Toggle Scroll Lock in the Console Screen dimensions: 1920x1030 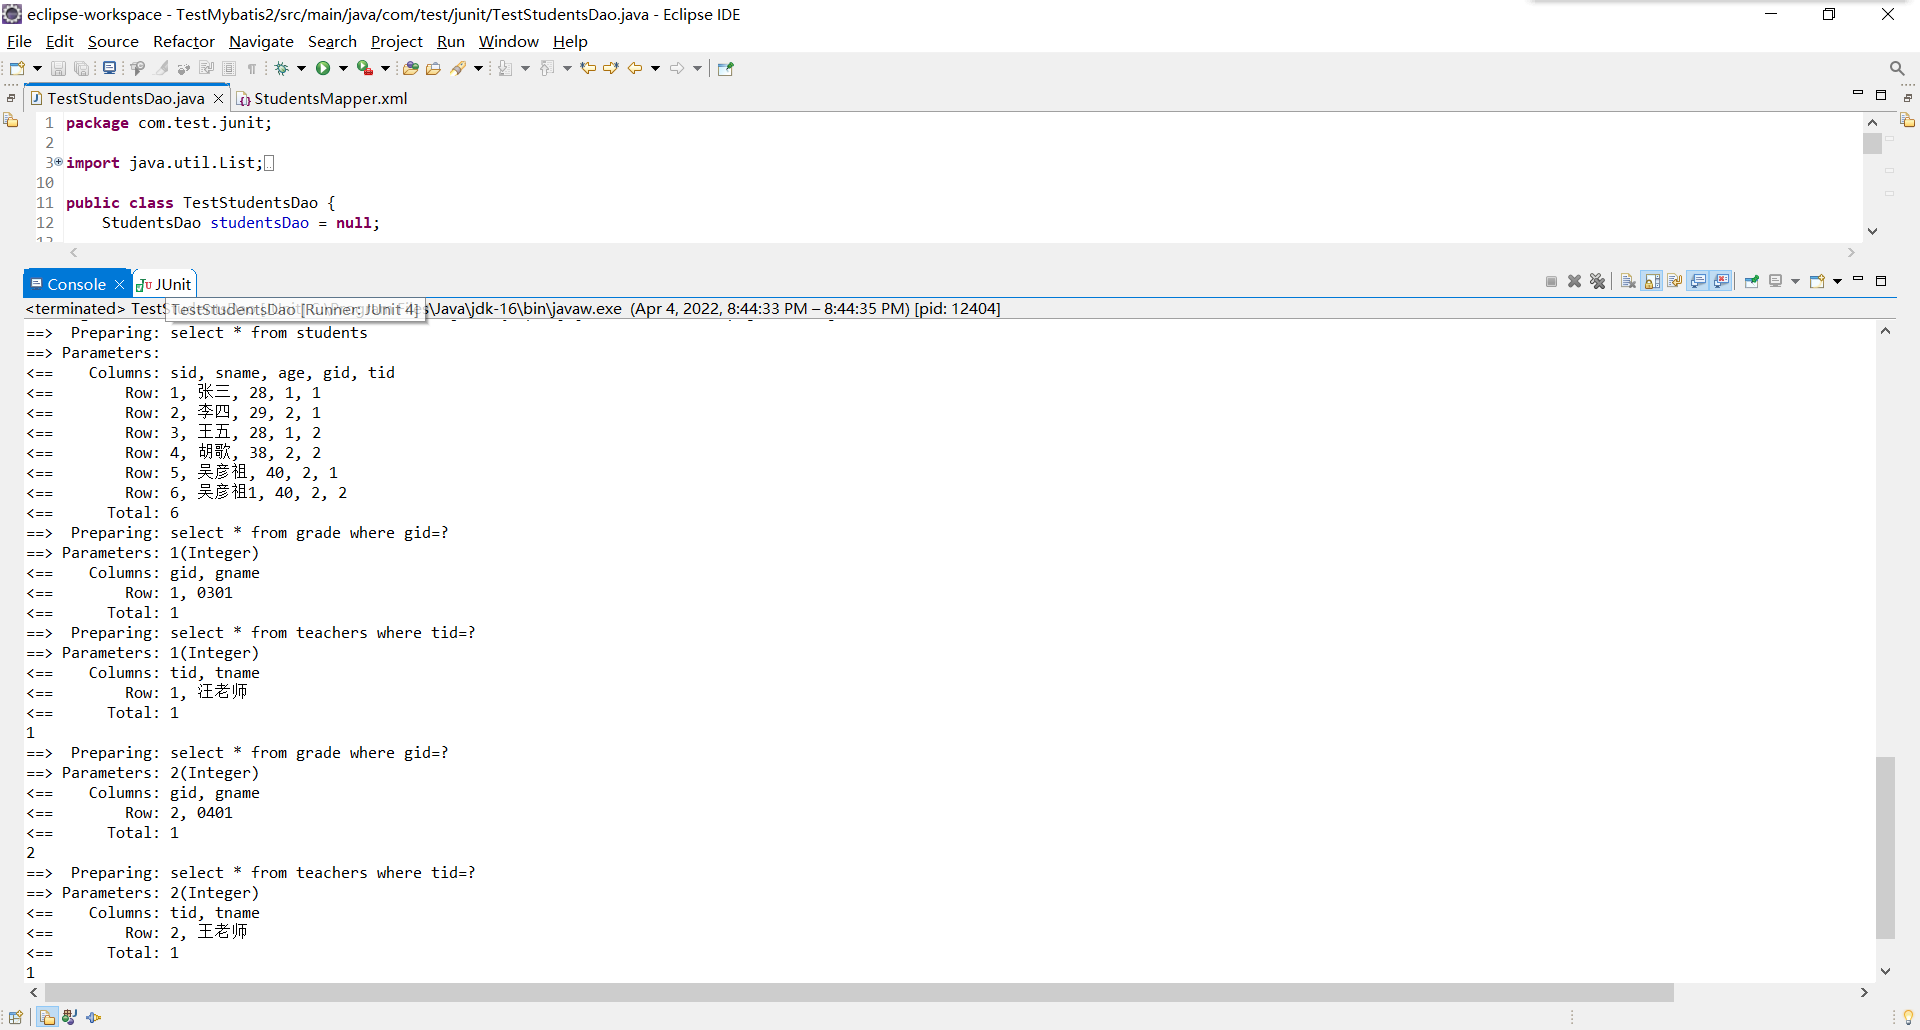coord(1652,281)
